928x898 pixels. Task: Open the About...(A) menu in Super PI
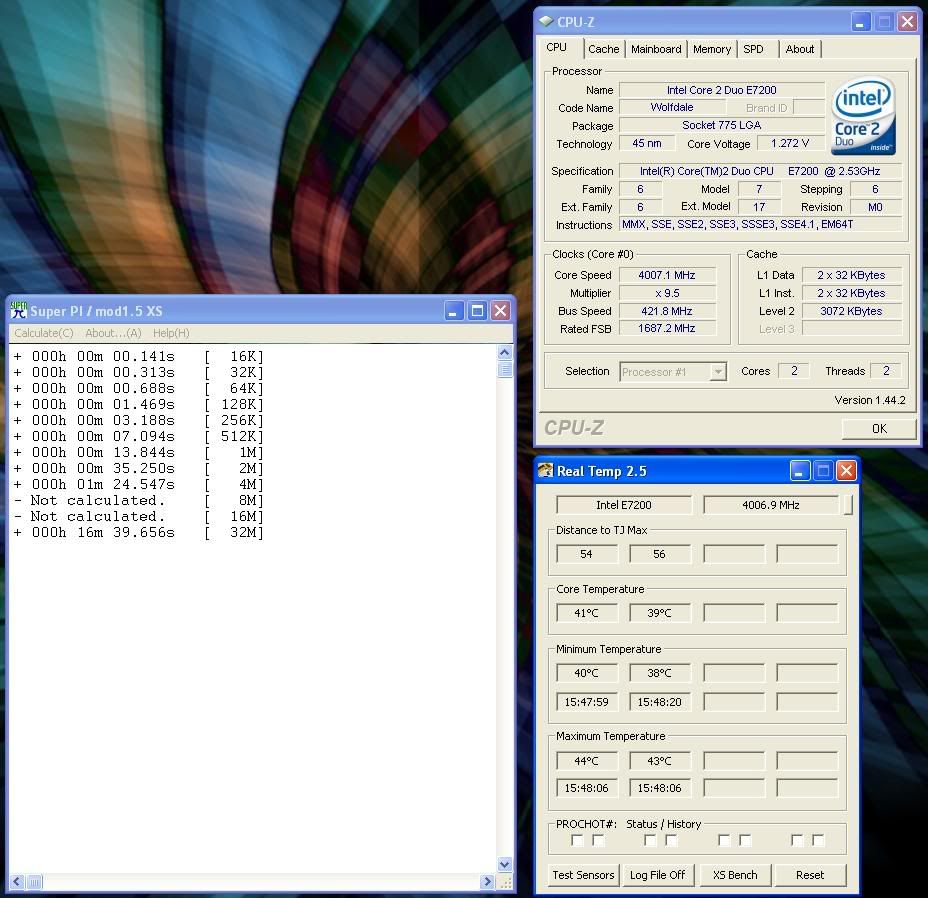[x=113, y=333]
